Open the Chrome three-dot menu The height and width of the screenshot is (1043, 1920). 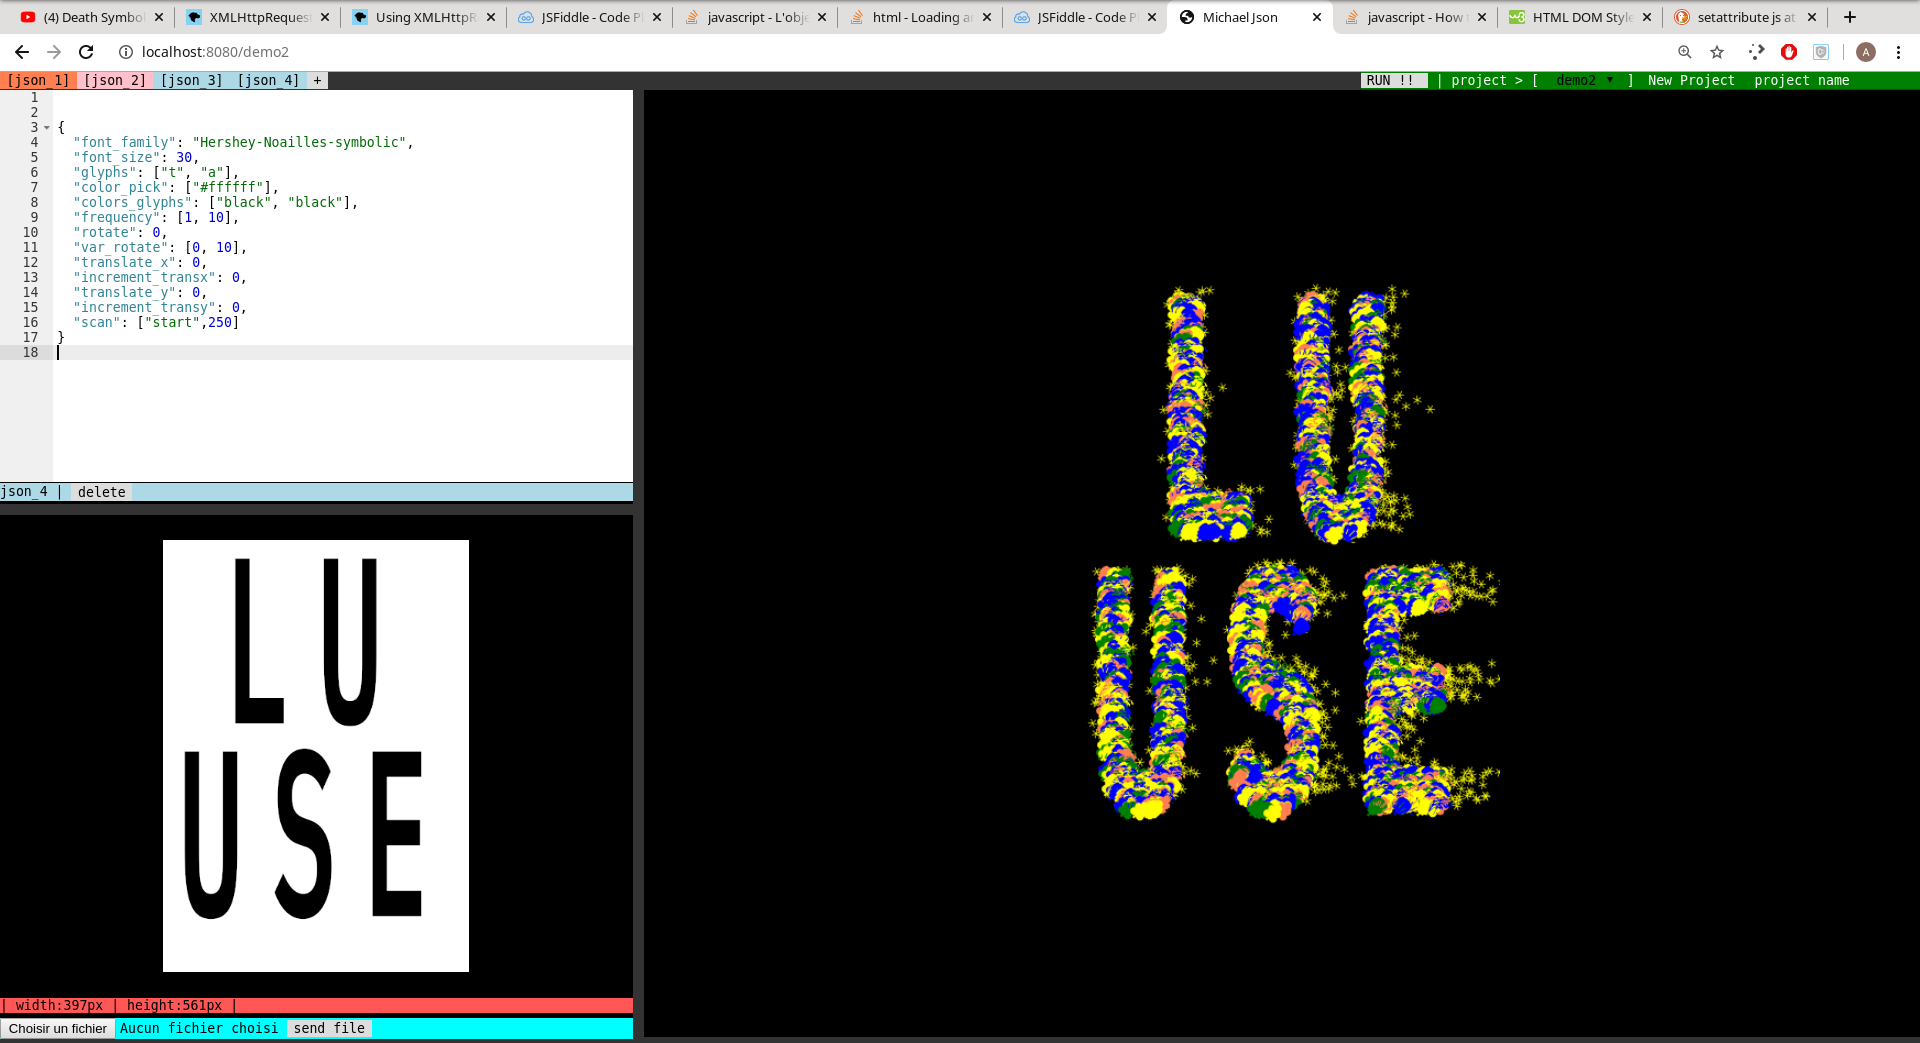(1898, 52)
